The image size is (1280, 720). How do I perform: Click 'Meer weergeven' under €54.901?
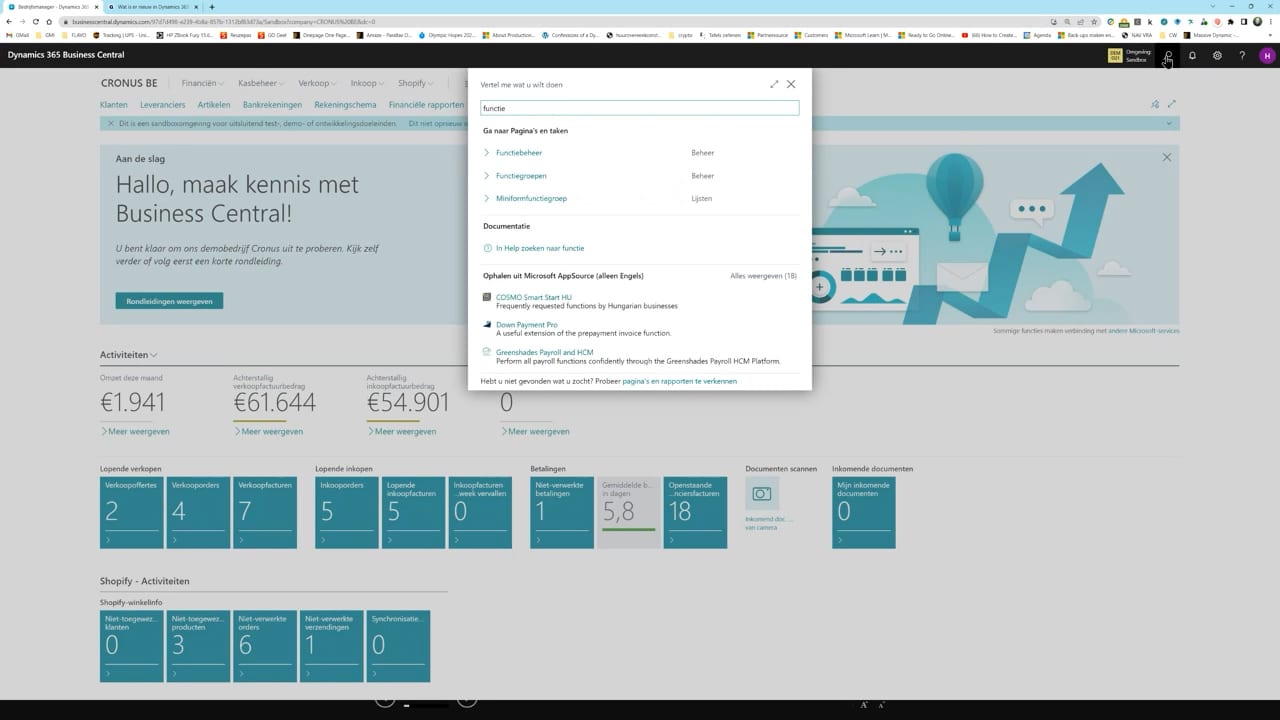401,432
